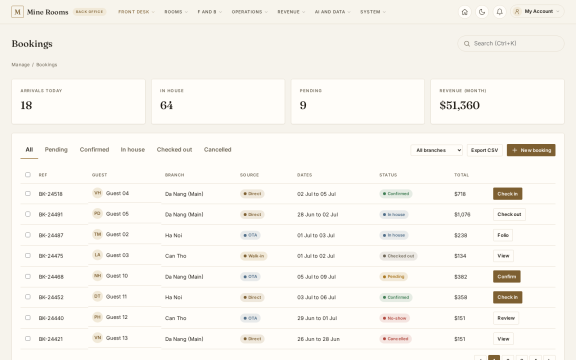The width and height of the screenshot is (576, 360).
Task: Click PH avatar for Guest 12
Action: (x=97, y=317)
